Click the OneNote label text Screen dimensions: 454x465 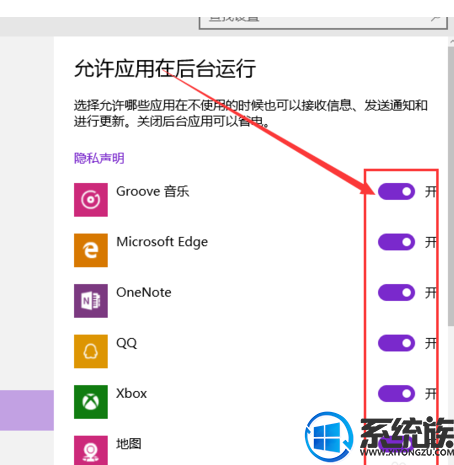[x=144, y=292]
